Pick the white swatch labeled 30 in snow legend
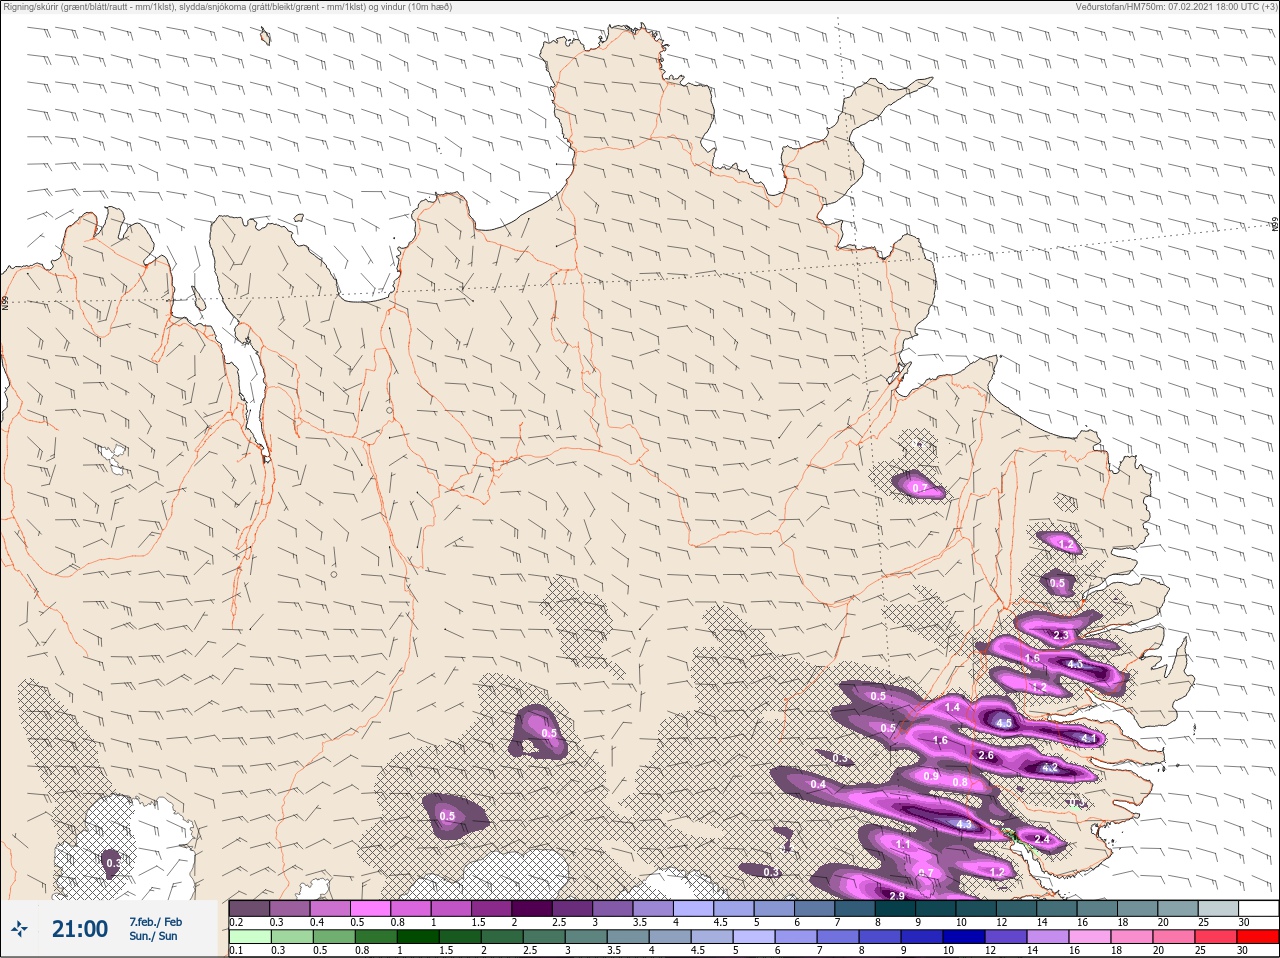Screen dimensions: 1280x958 point(1258,908)
